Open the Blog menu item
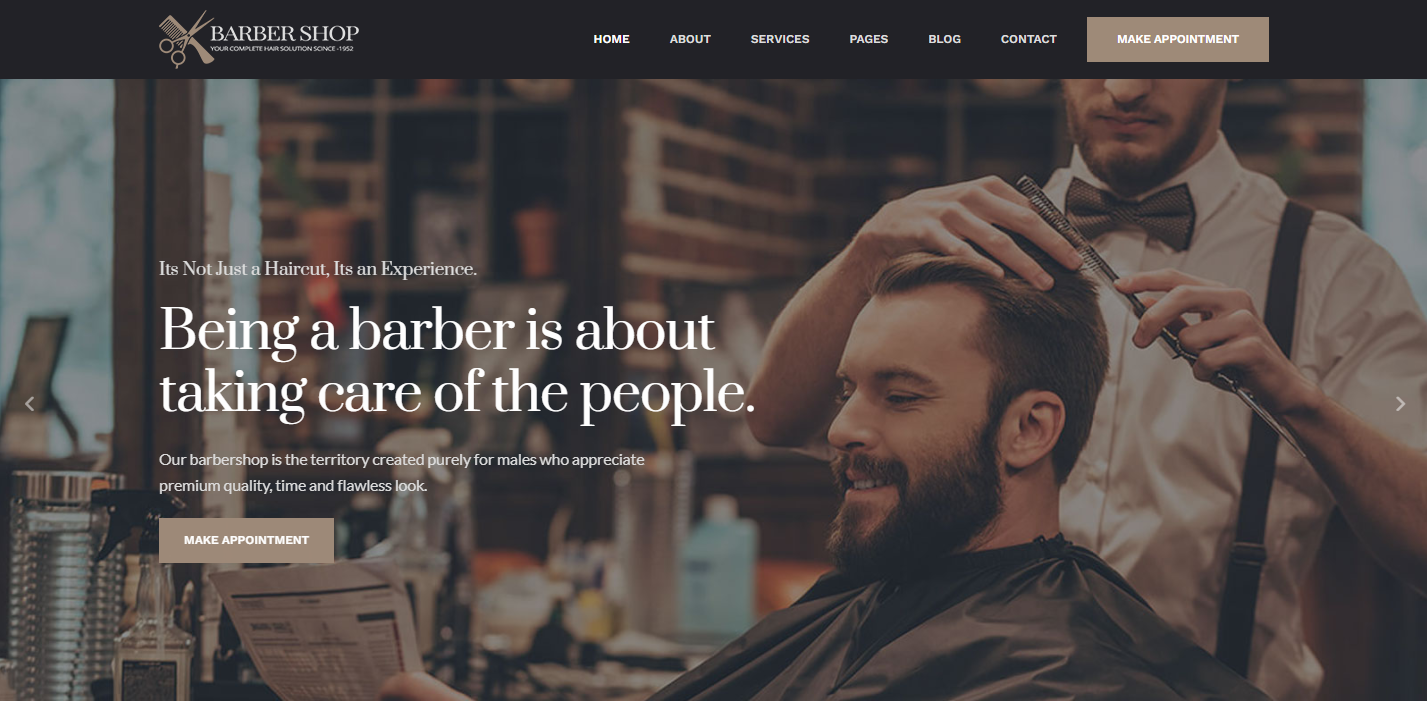The width and height of the screenshot is (1427, 701). point(944,39)
